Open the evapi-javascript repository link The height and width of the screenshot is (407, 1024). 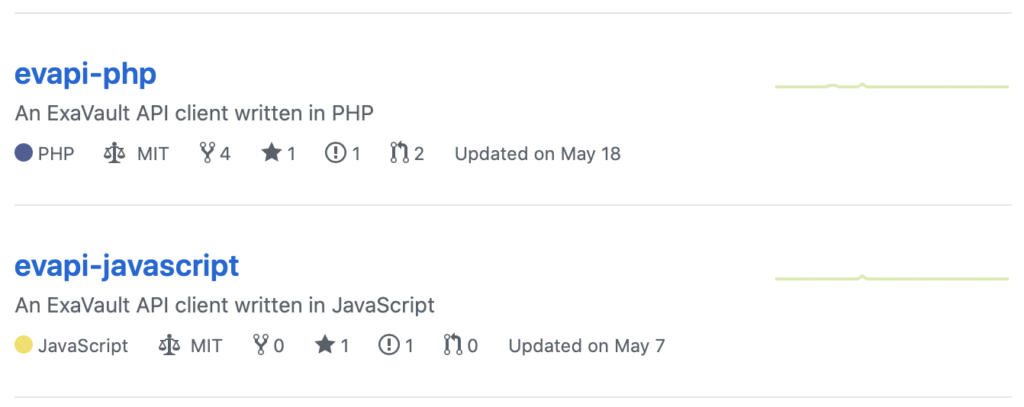(127, 267)
